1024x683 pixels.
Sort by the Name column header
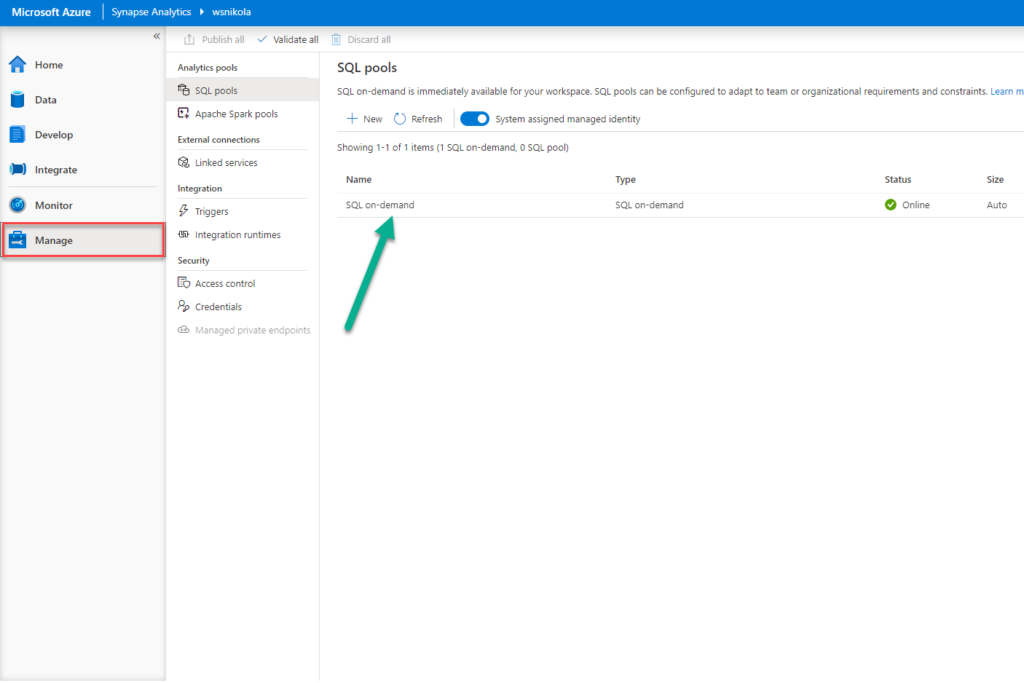tap(359, 179)
